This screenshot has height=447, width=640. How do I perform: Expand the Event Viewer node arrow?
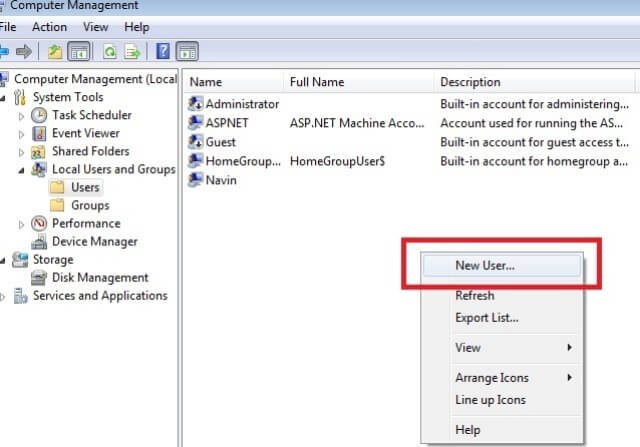(21, 134)
